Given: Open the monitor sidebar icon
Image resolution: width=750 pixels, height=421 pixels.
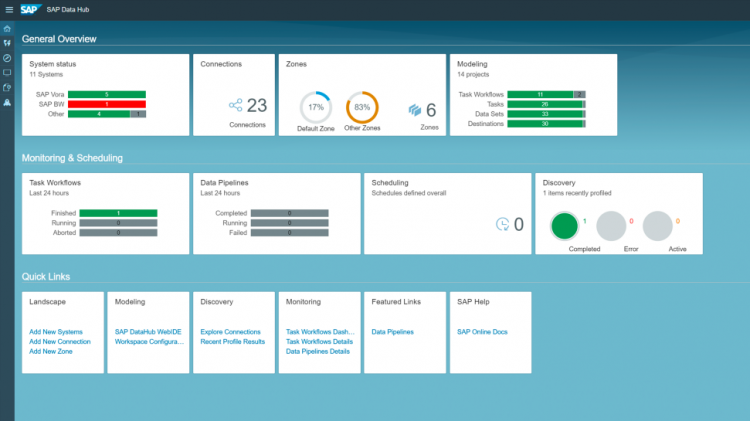Looking at the screenshot, I should [7, 73].
